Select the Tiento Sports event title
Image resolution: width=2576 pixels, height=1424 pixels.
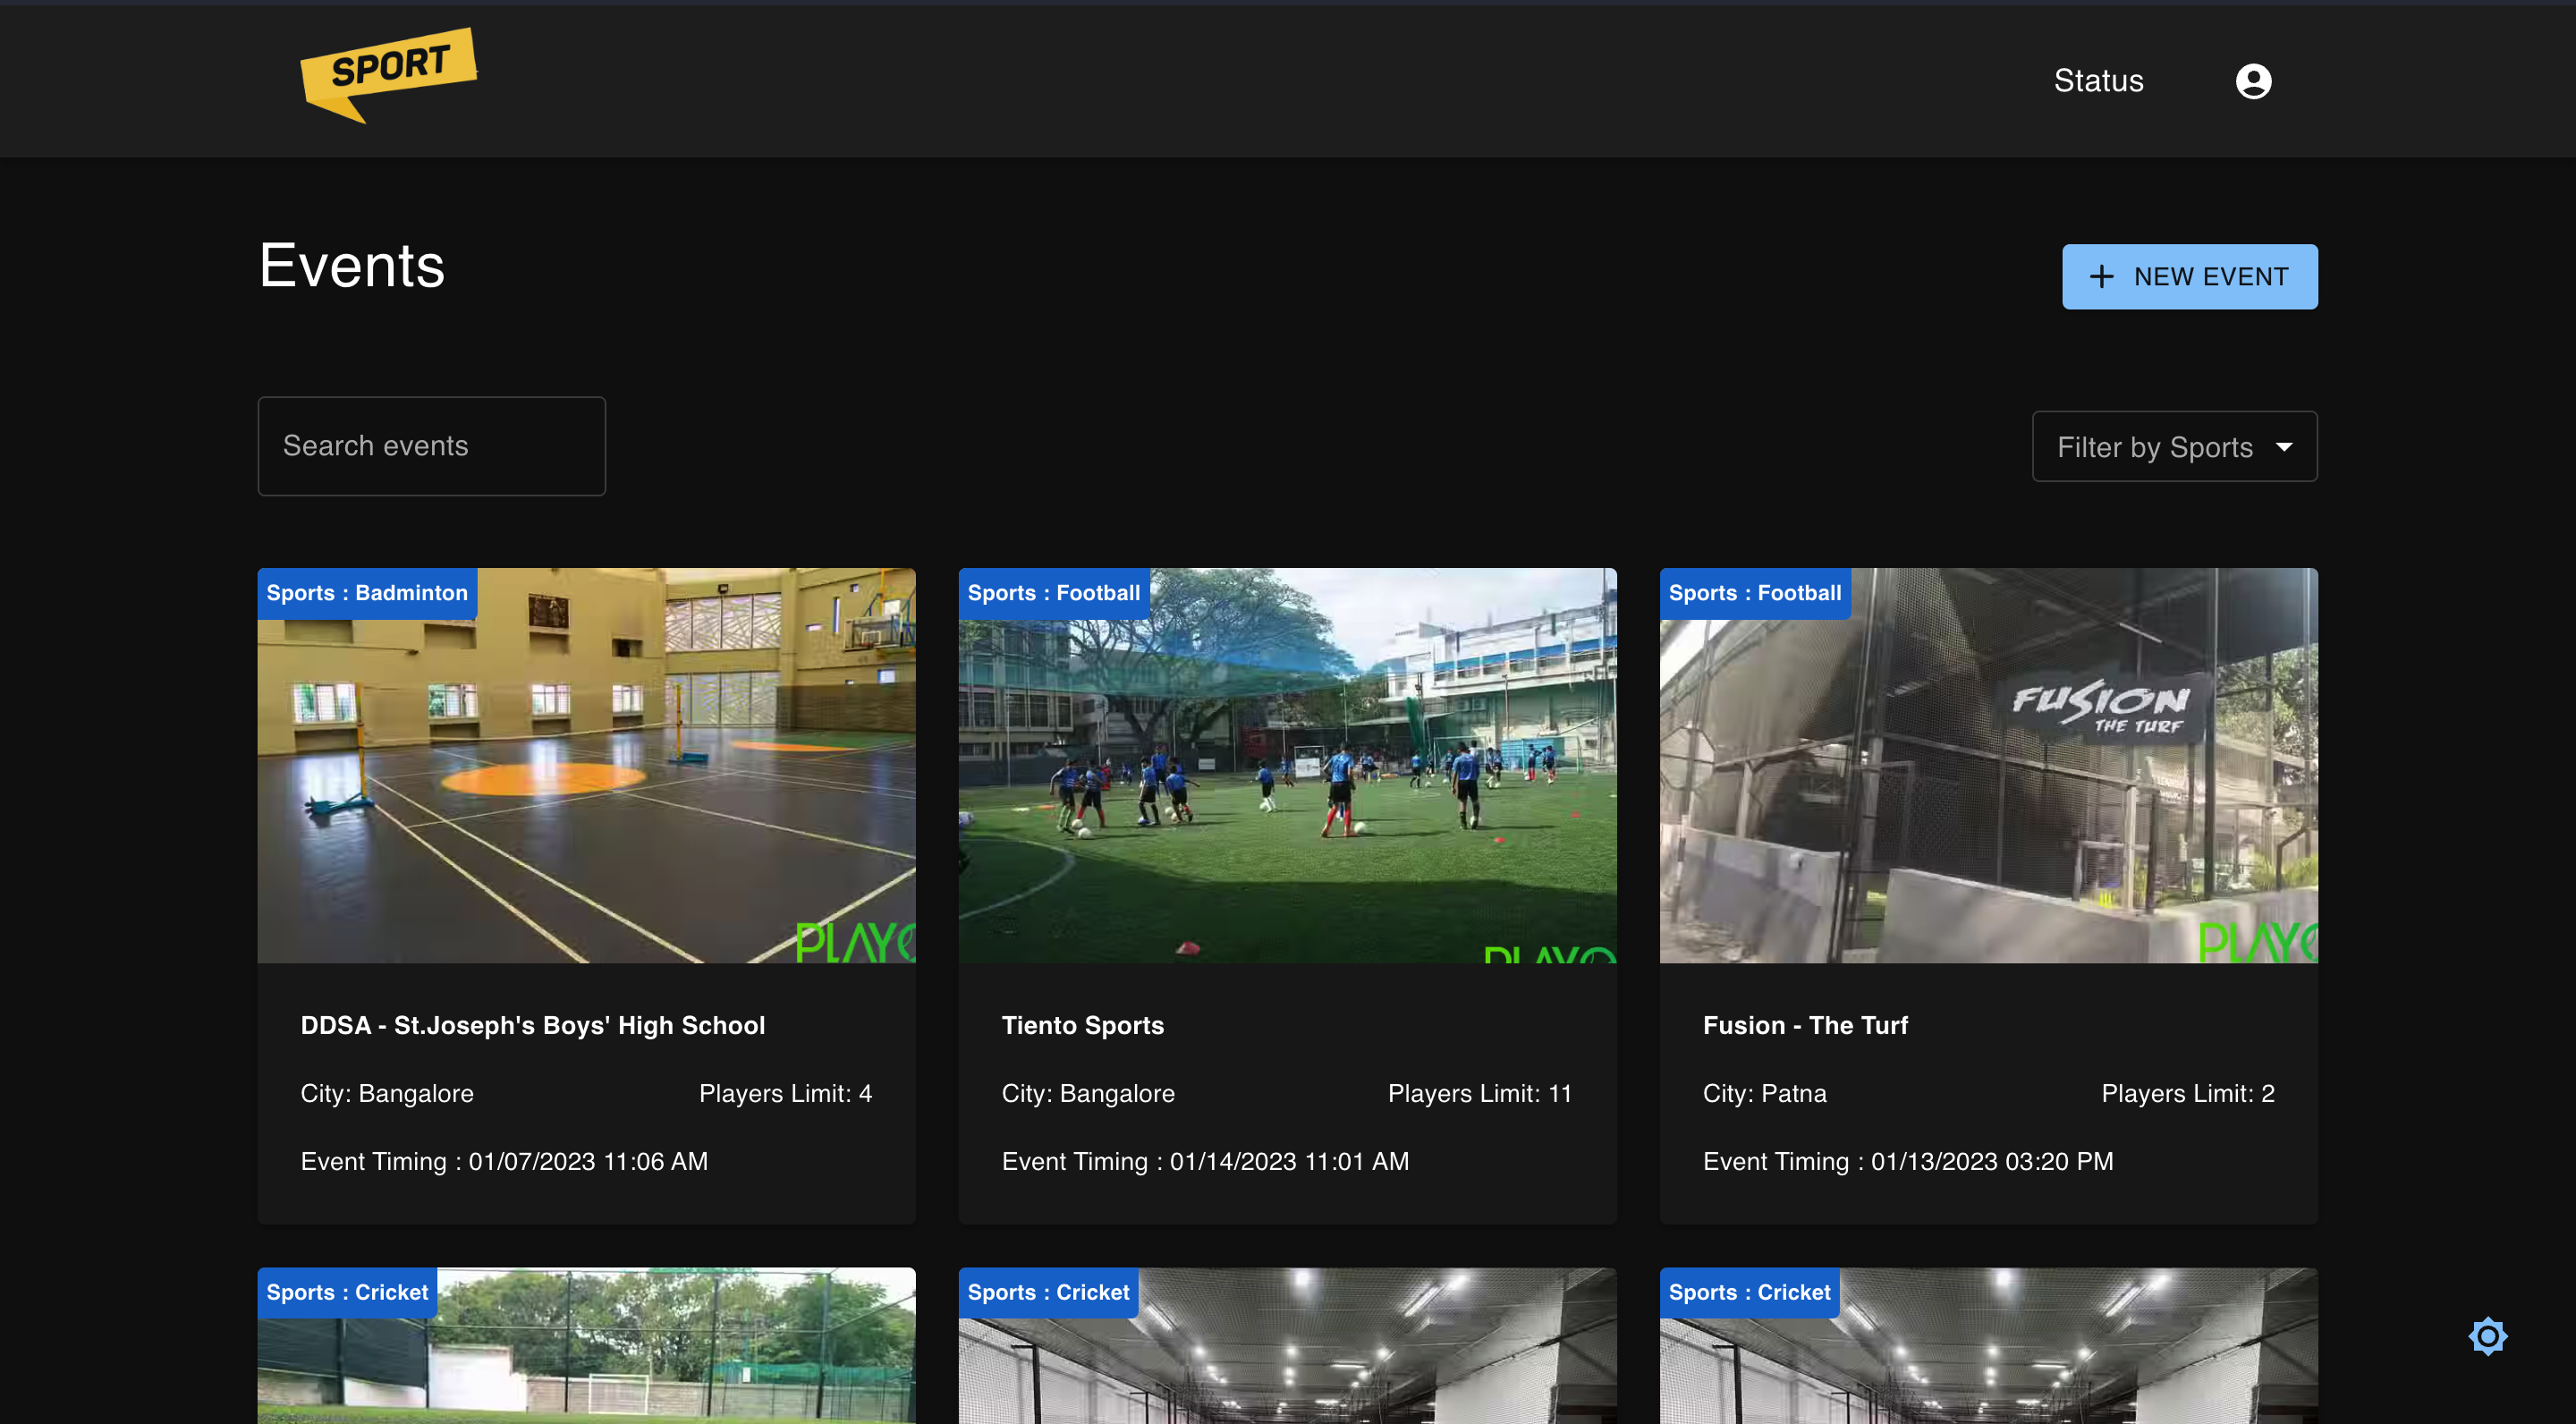click(1082, 1025)
